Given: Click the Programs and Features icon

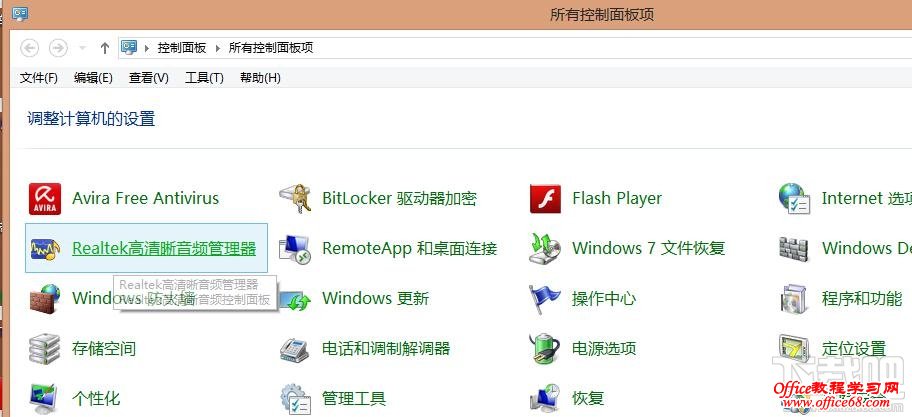Looking at the screenshot, I should point(794,299).
